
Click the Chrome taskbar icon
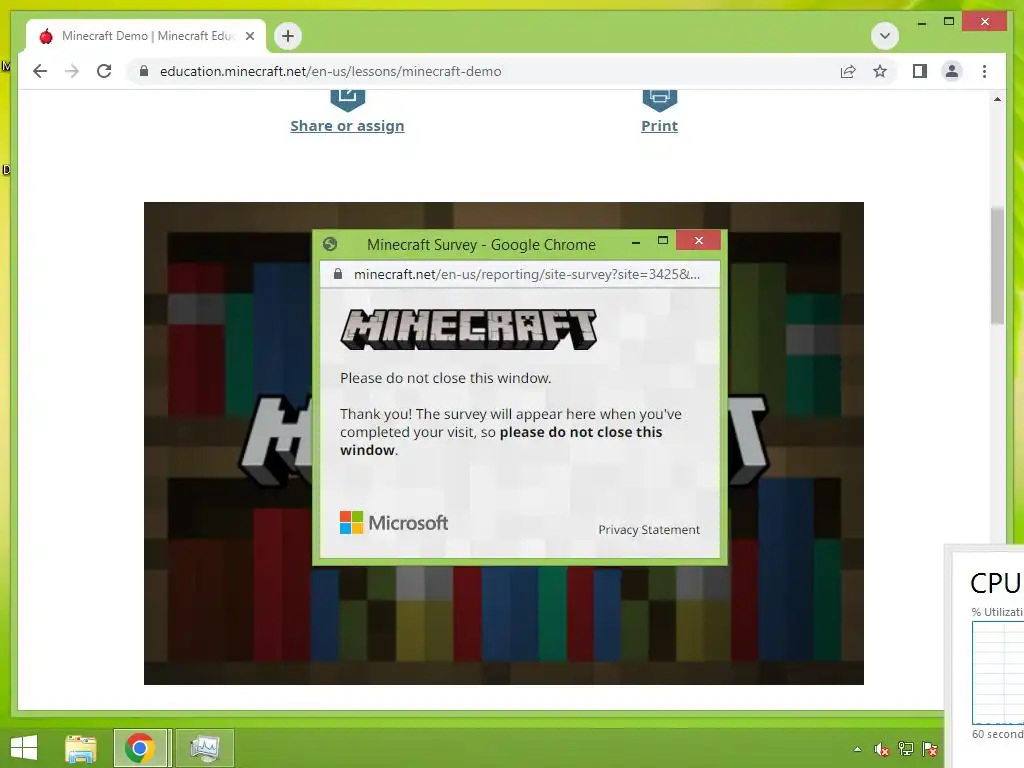(140, 748)
